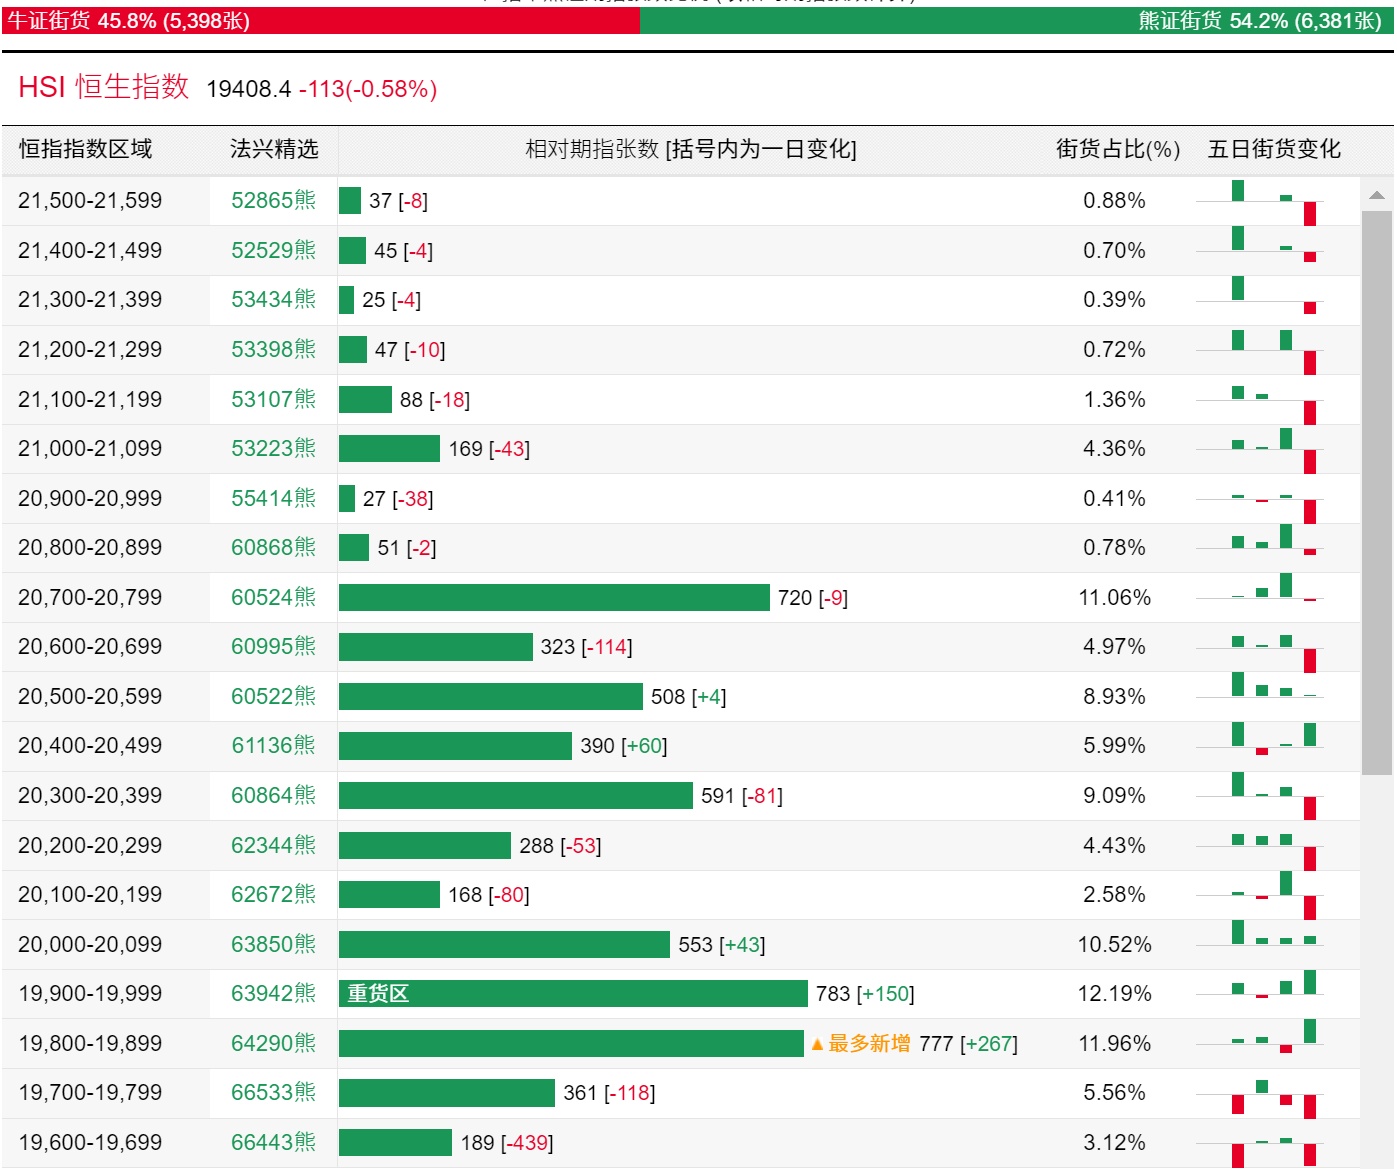Open warrant link 63850熊
Viewport: 1397px width, 1169px height.
coord(273,945)
